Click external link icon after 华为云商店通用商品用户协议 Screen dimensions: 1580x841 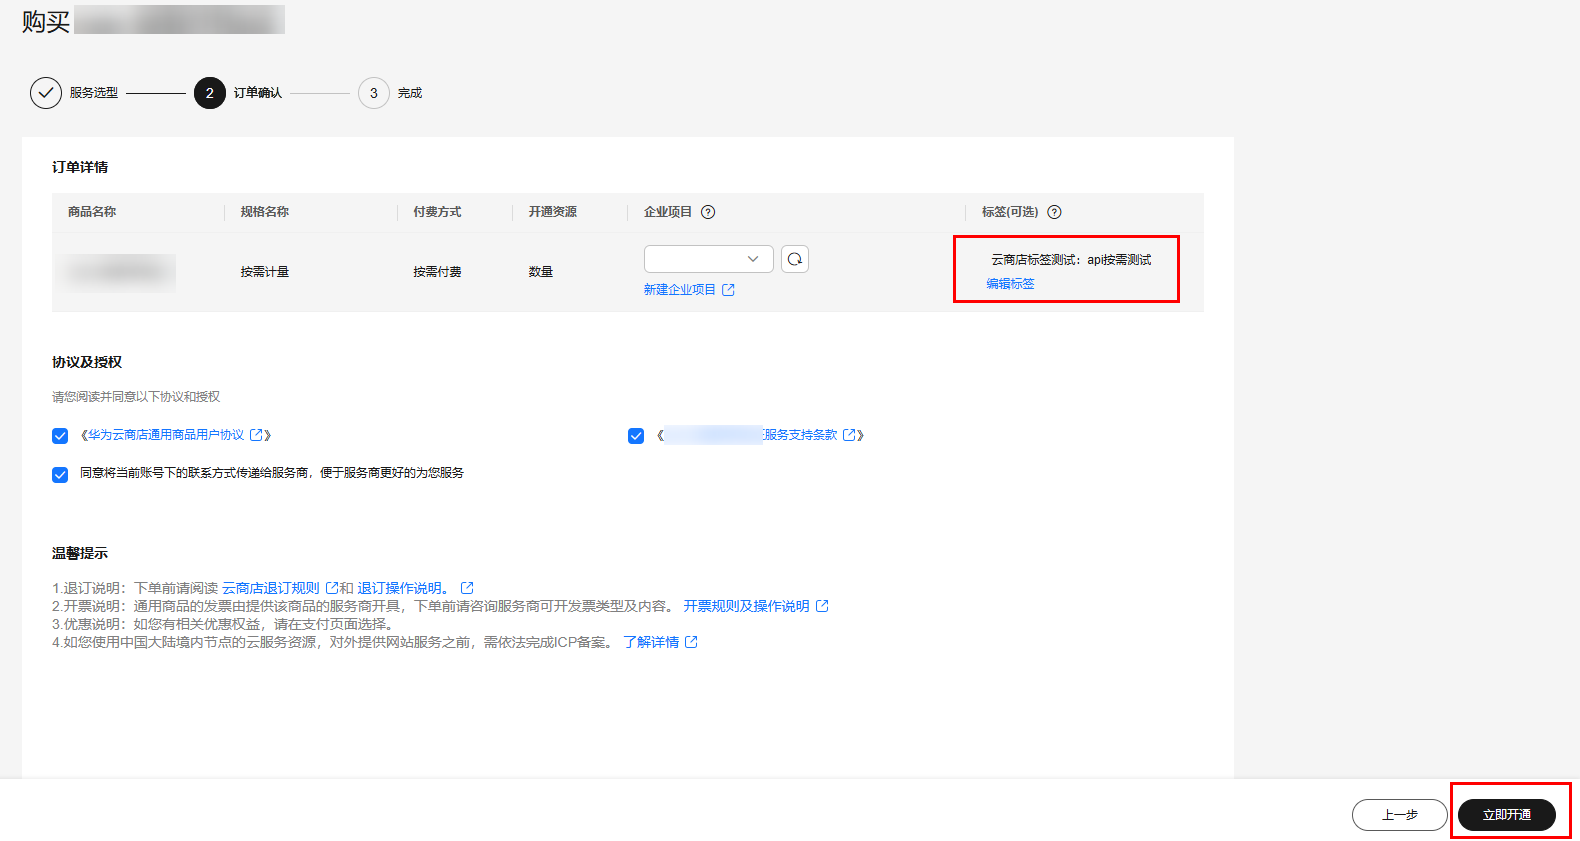pos(257,435)
